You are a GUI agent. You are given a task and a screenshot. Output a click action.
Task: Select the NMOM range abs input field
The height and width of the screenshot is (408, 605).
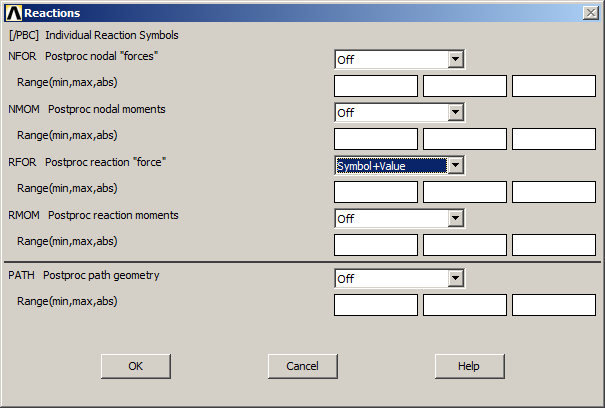(x=554, y=139)
